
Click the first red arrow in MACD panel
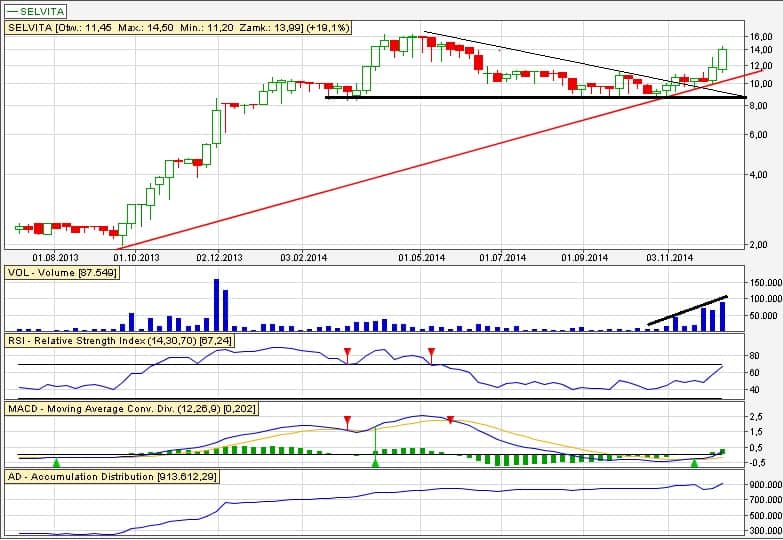pyautogui.click(x=347, y=421)
